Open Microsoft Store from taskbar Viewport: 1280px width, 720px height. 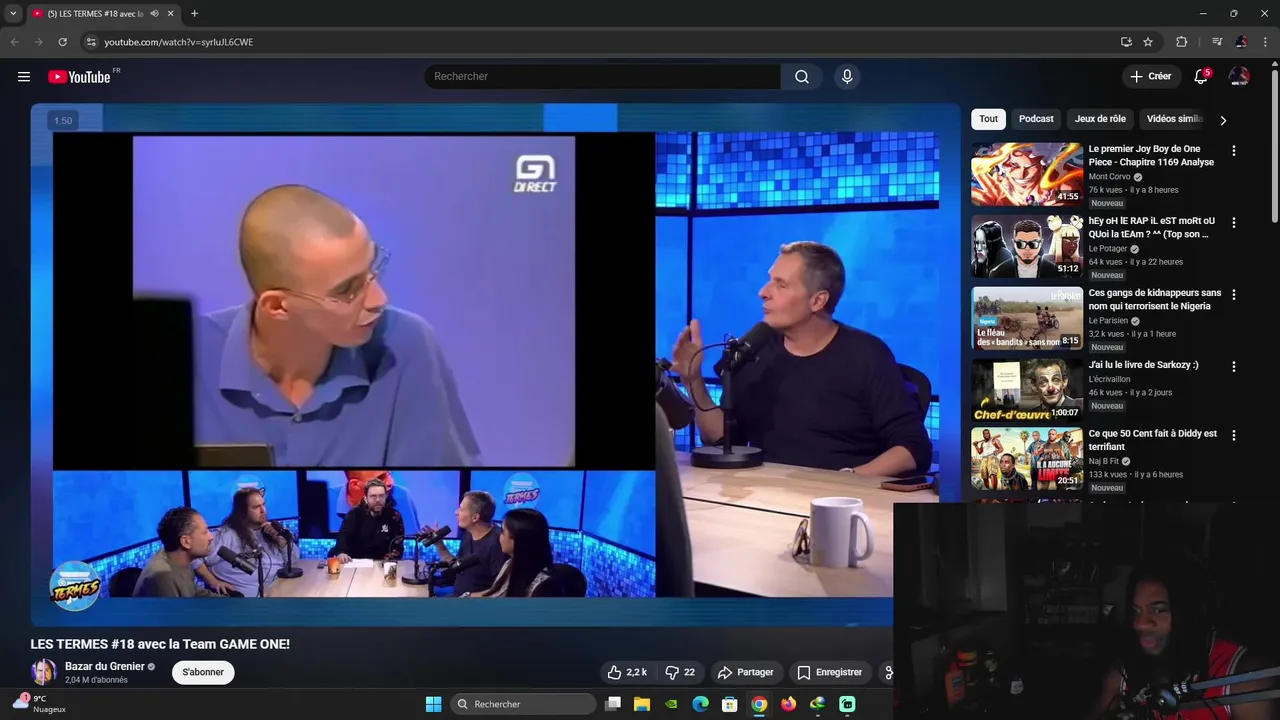[730, 704]
